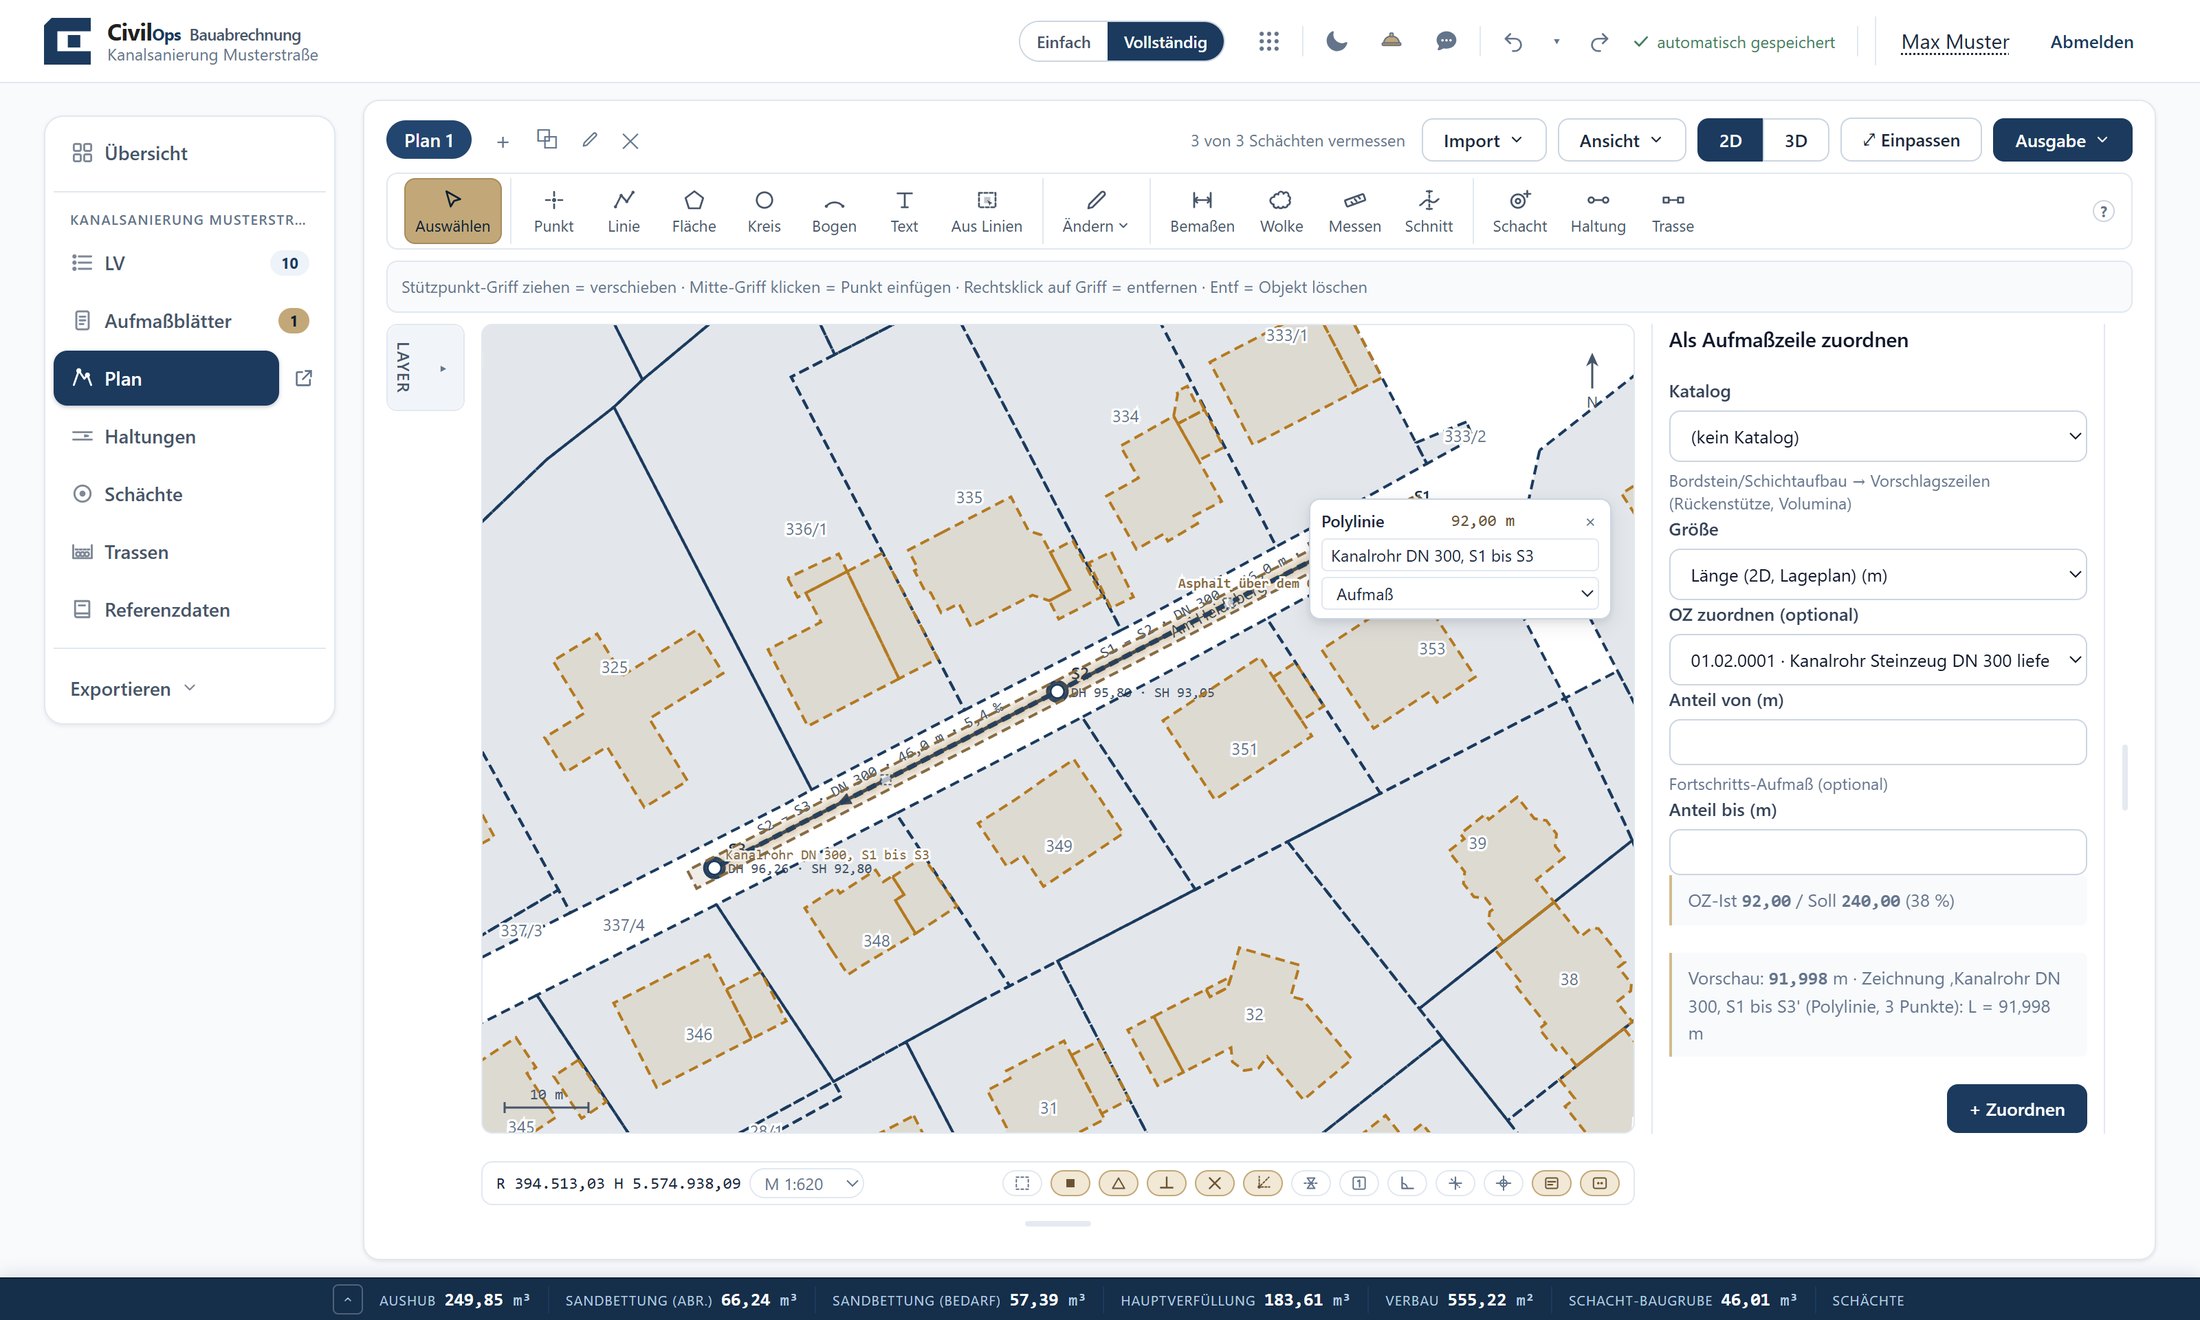Pick the Trasse tool
The image size is (2200, 1320).
pyautogui.click(x=1672, y=211)
